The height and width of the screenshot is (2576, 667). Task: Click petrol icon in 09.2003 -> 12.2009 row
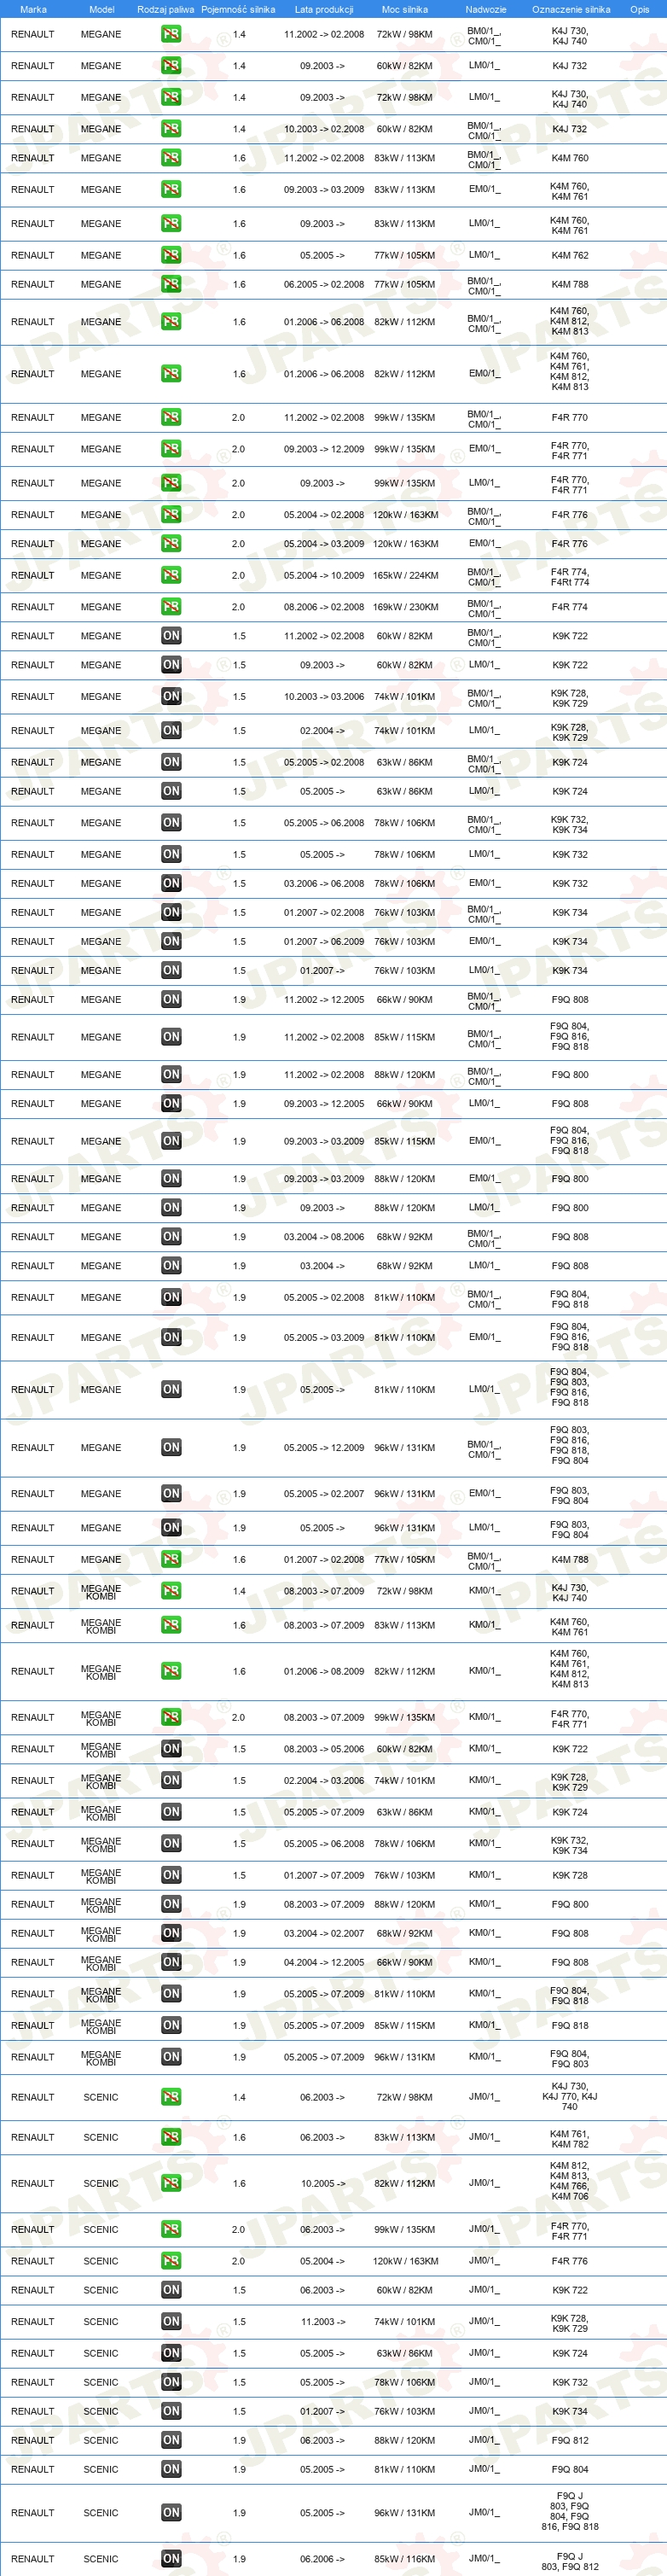(171, 449)
